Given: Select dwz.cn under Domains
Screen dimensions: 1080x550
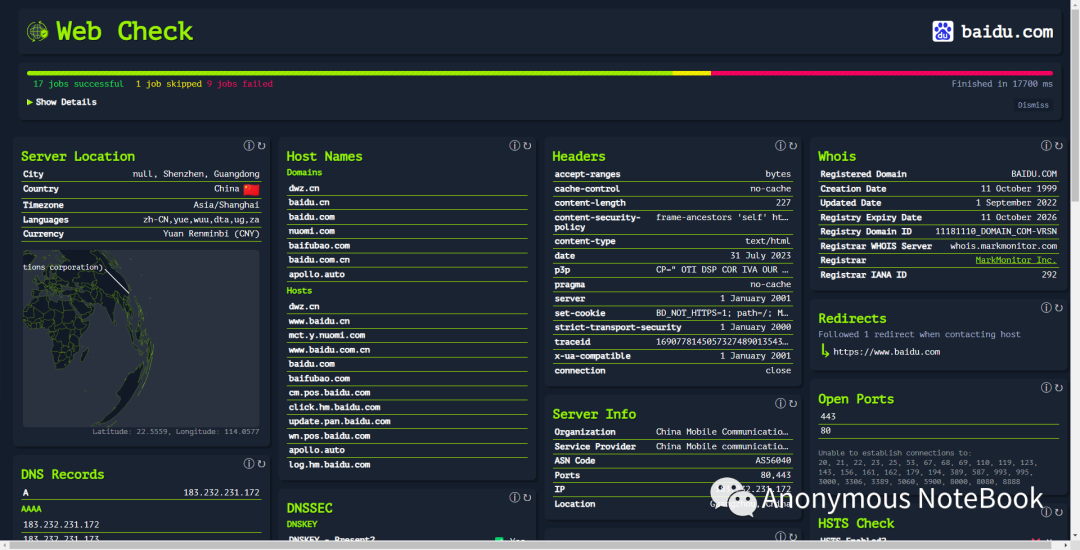Looking at the screenshot, I should tap(407, 188).
